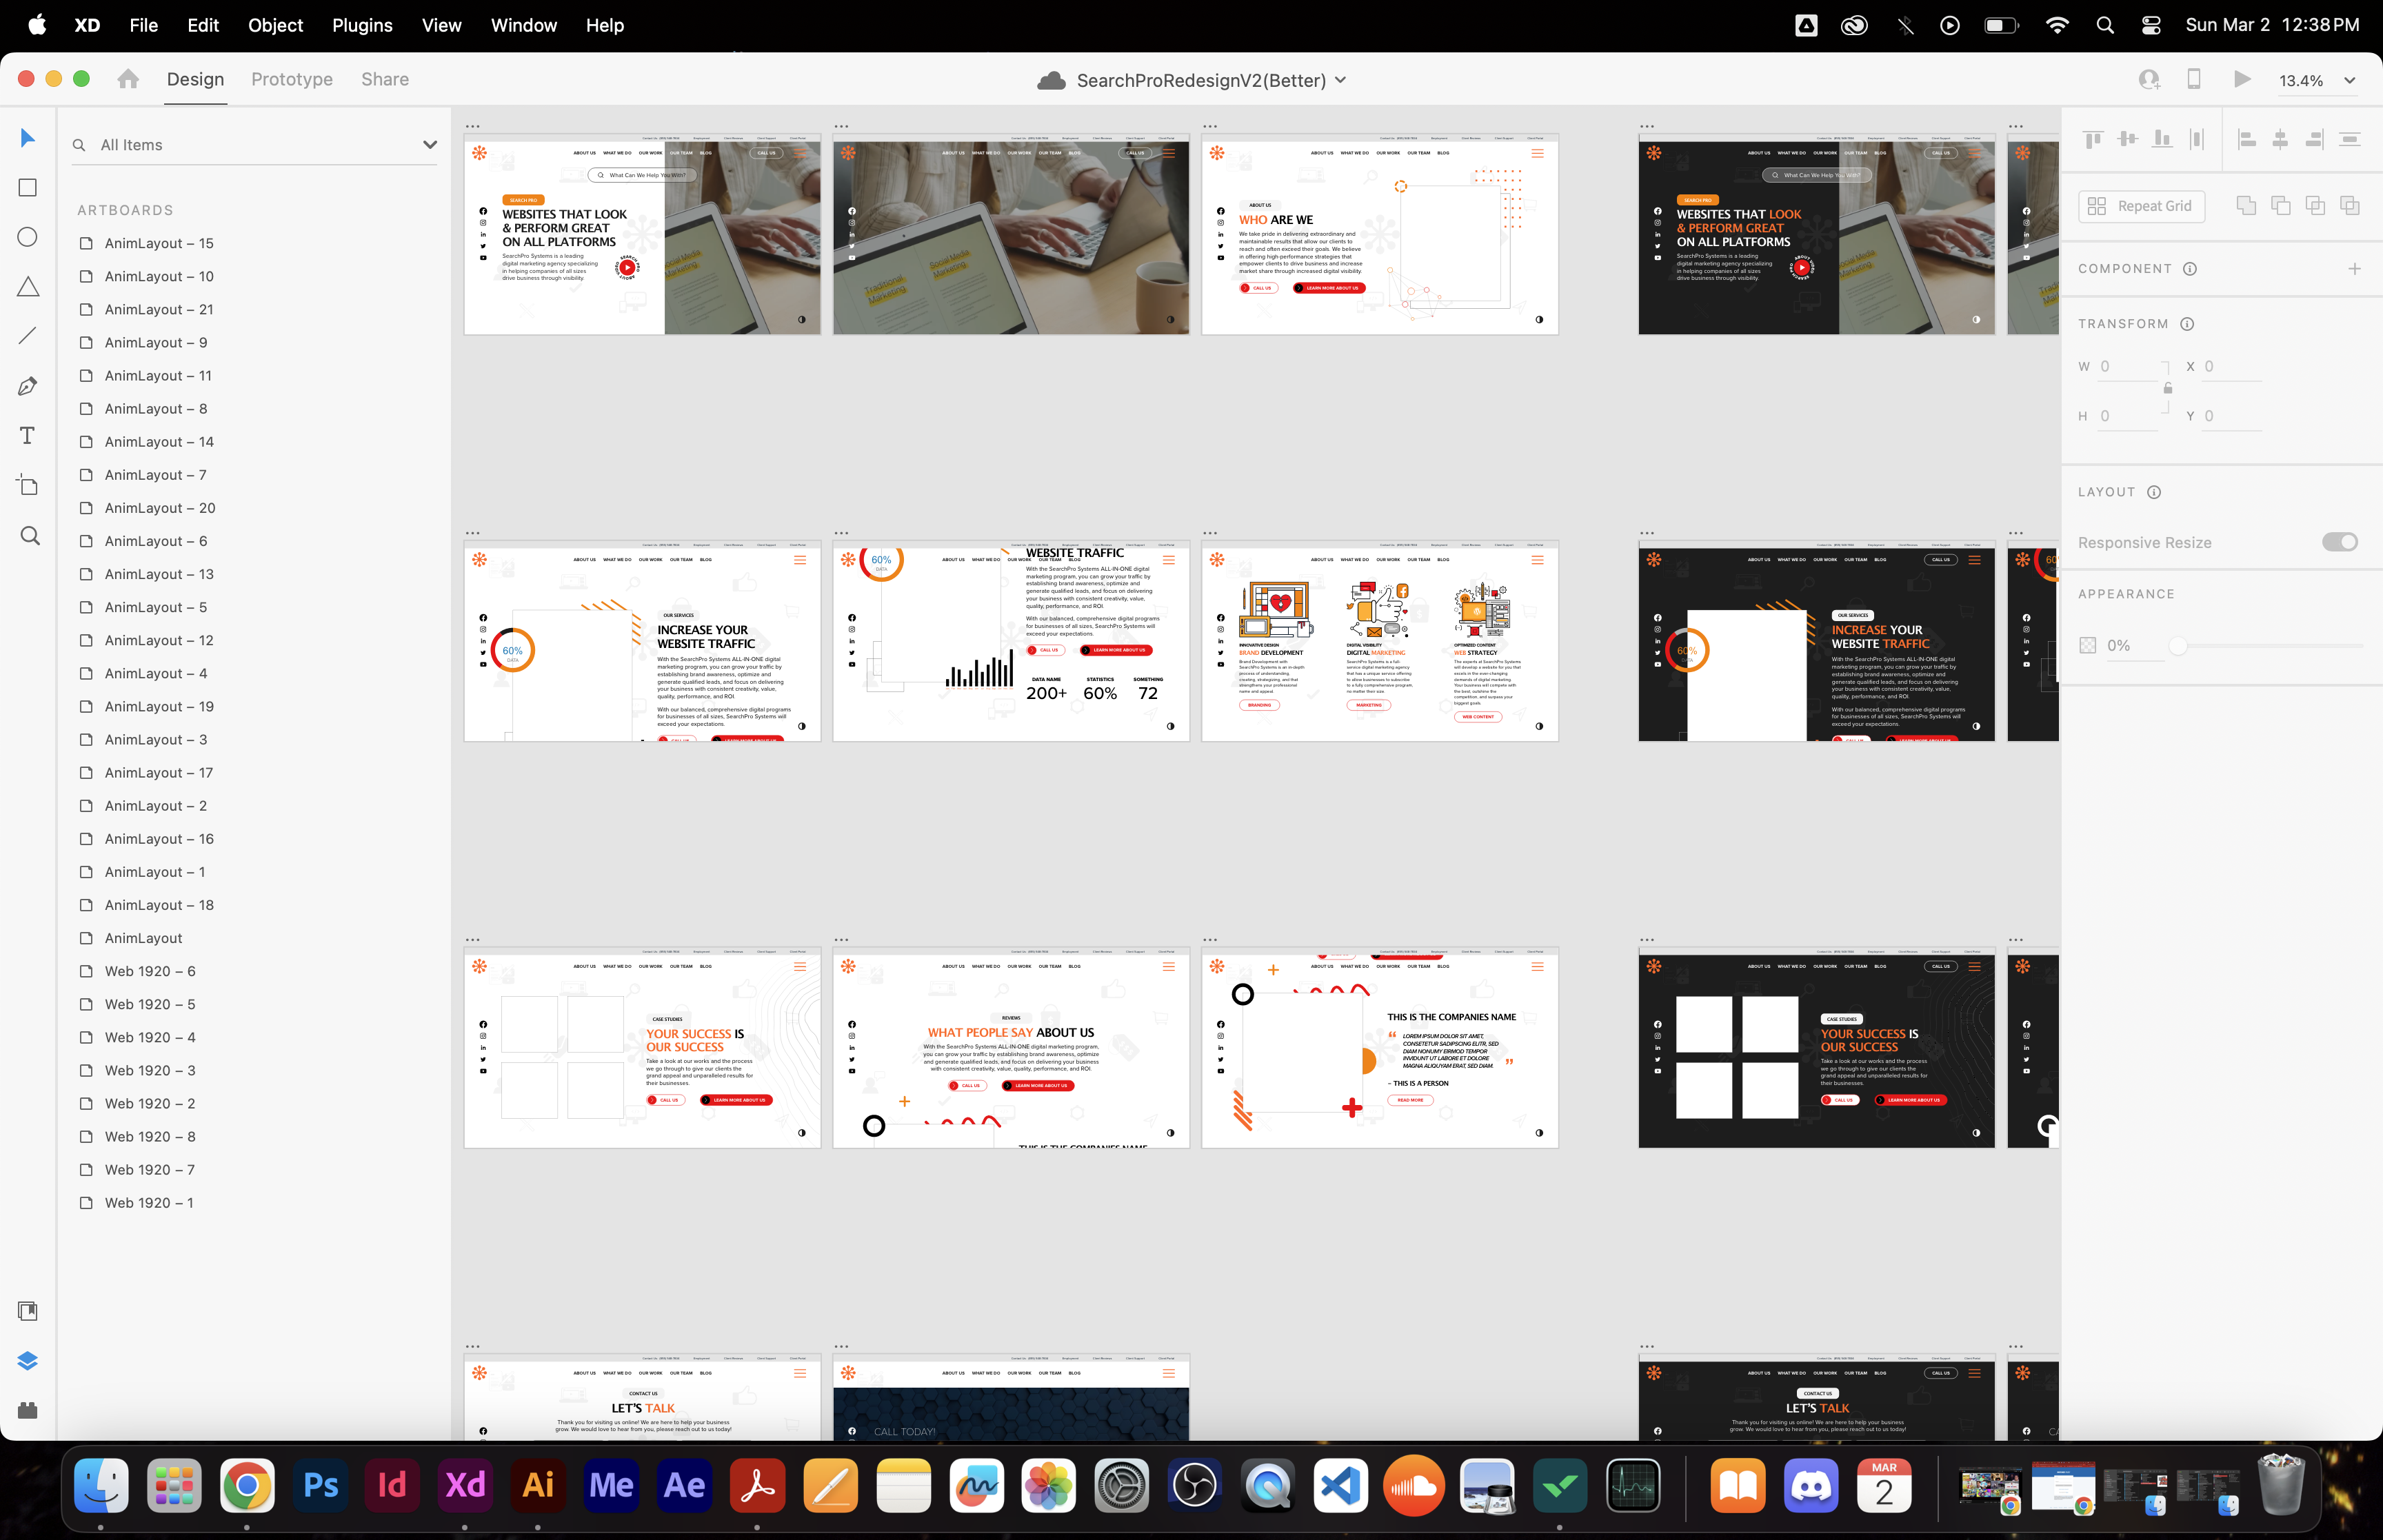Select the Pen tool
Viewport: 2383px width, 1540px height.
tap(28, 386)
